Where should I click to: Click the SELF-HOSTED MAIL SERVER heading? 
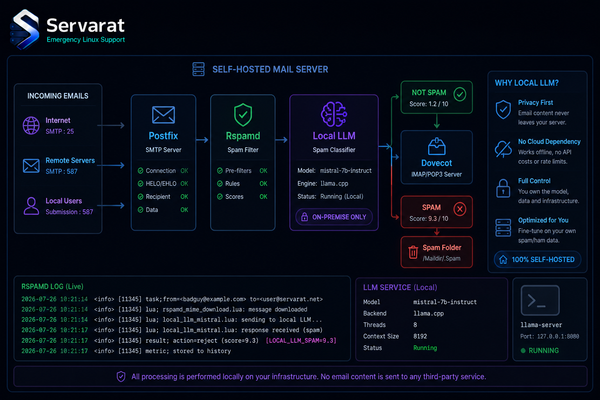click(270, 69)
